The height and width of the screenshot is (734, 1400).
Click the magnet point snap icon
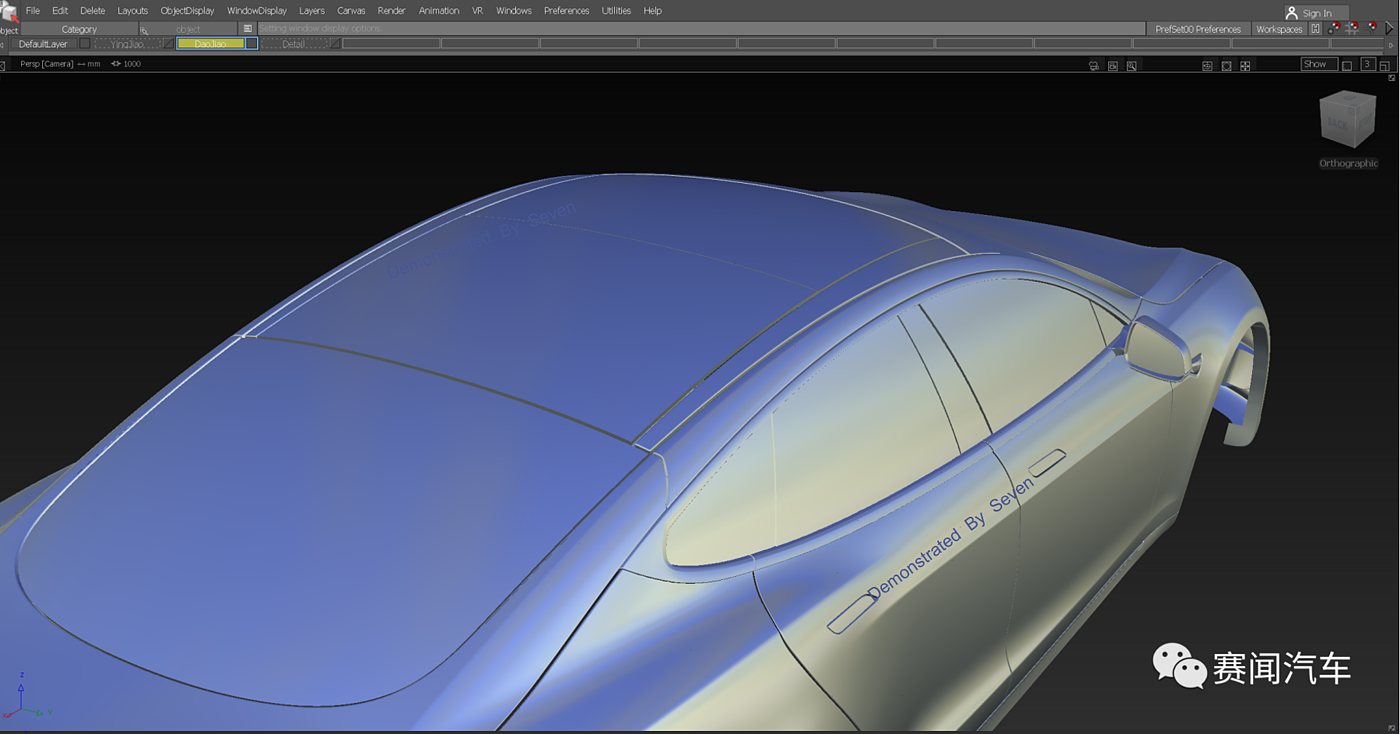pyautogui.click(x=1333, y=29)
